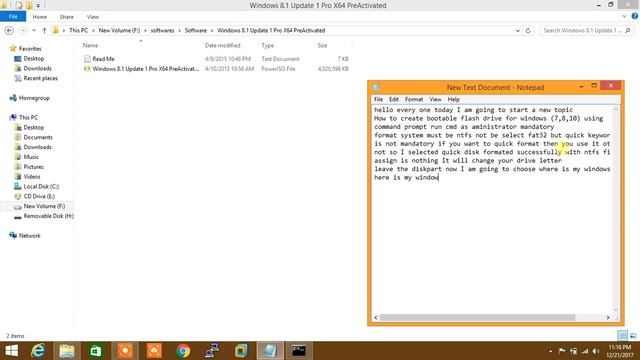Switch Explorer to details view icon
Image resolution: width=640 pixels, height=360 pixels.
click(622, 336)
